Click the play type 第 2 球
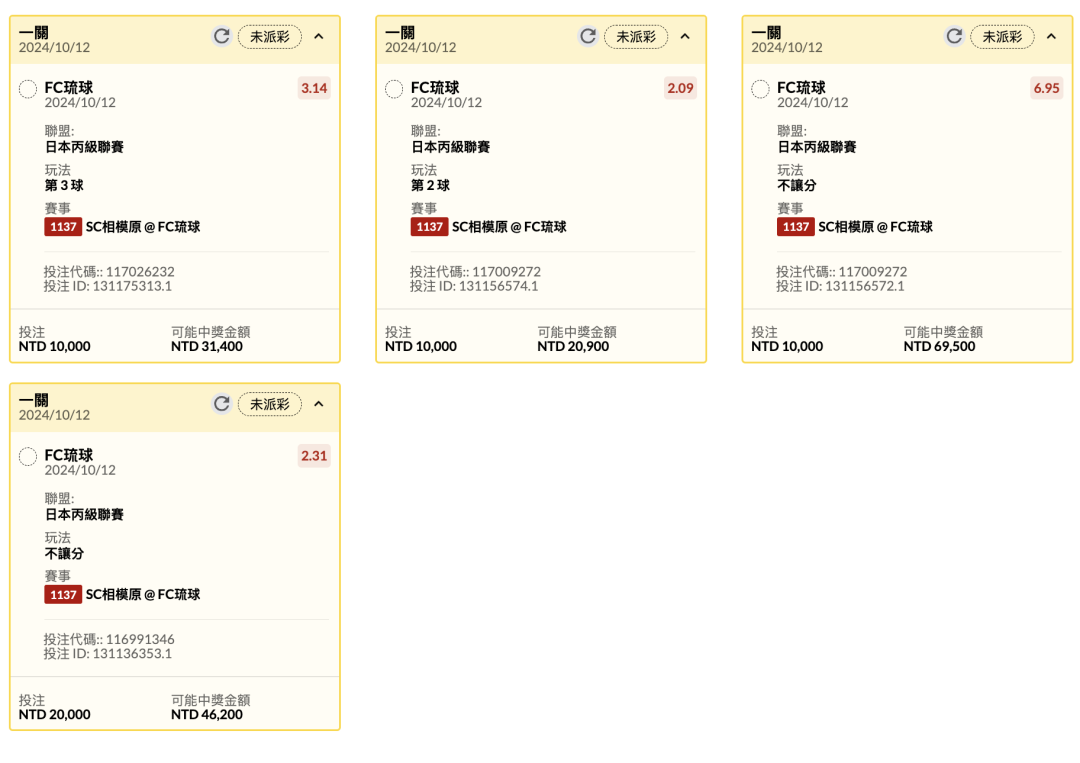The image size is (1080, 763). 430,185
